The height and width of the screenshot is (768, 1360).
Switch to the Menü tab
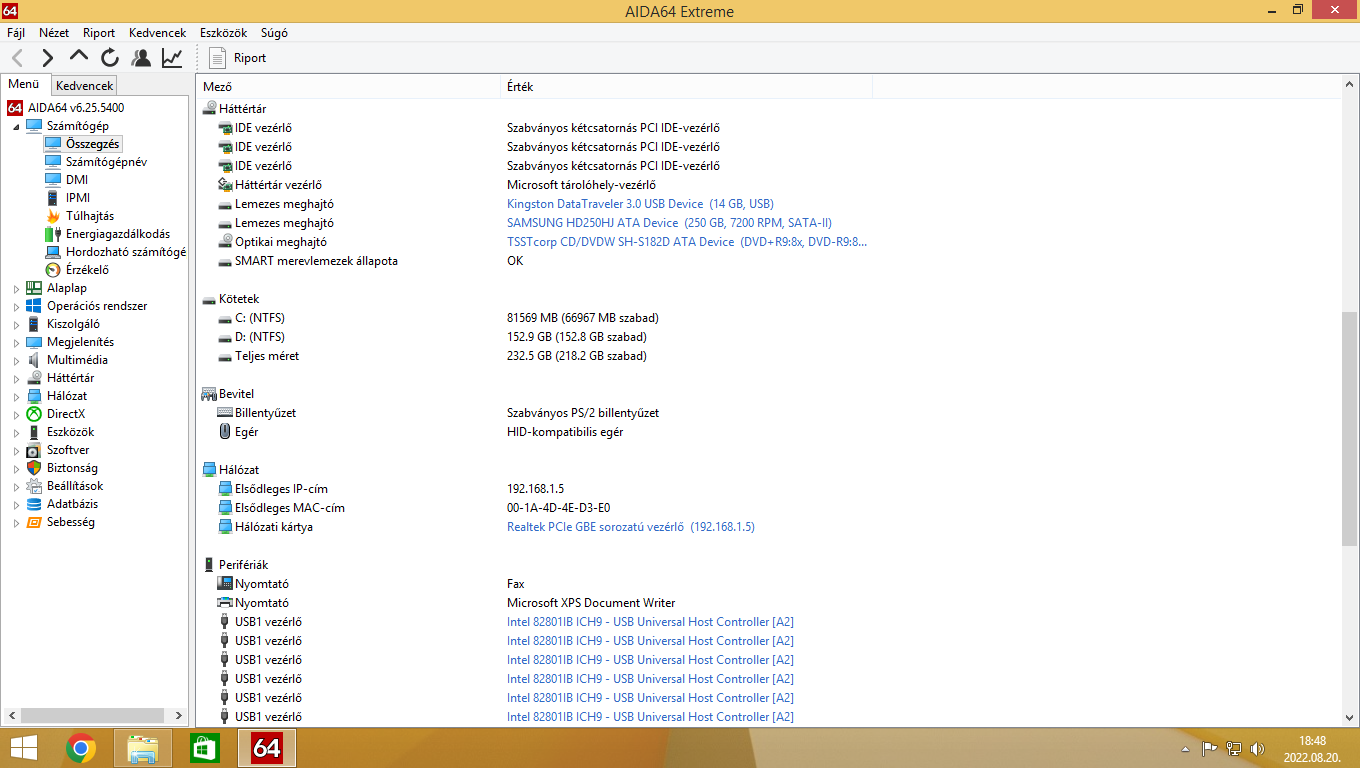pos(24,85)
